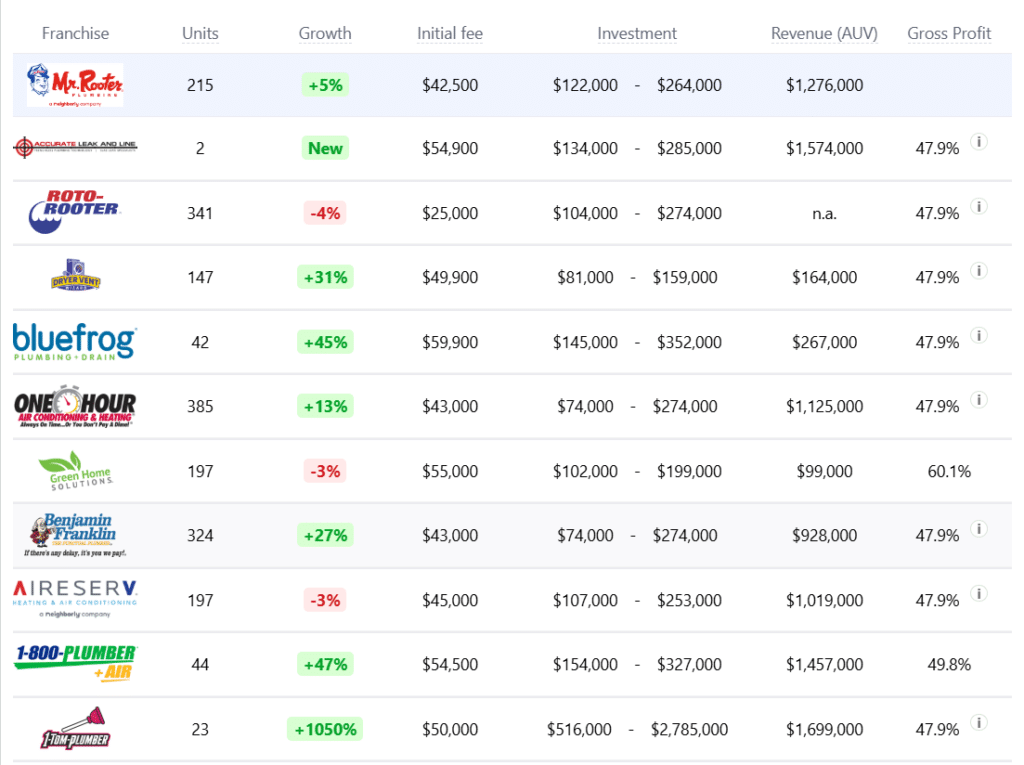This screenshot has width=1024, height=765.
Task: Click the Dryer Vent Wizard logo
Action: pyautogui.click(x=75, y=275)
